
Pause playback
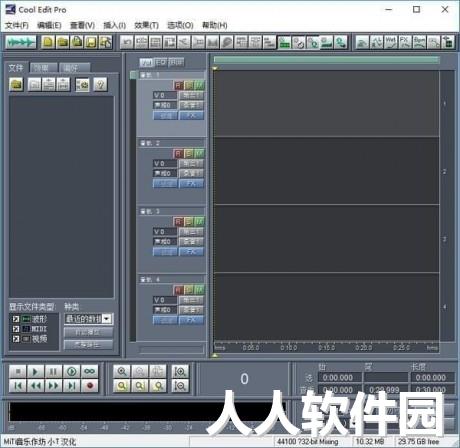(x=53, y=371)
